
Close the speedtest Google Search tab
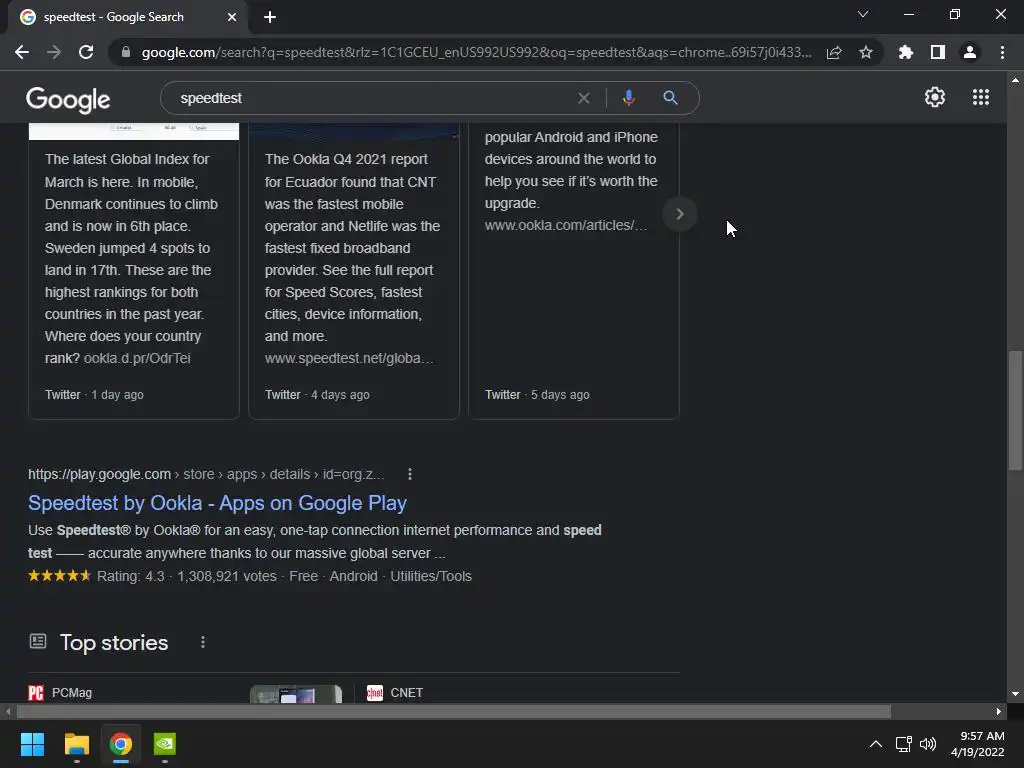[x=232, y=17]
